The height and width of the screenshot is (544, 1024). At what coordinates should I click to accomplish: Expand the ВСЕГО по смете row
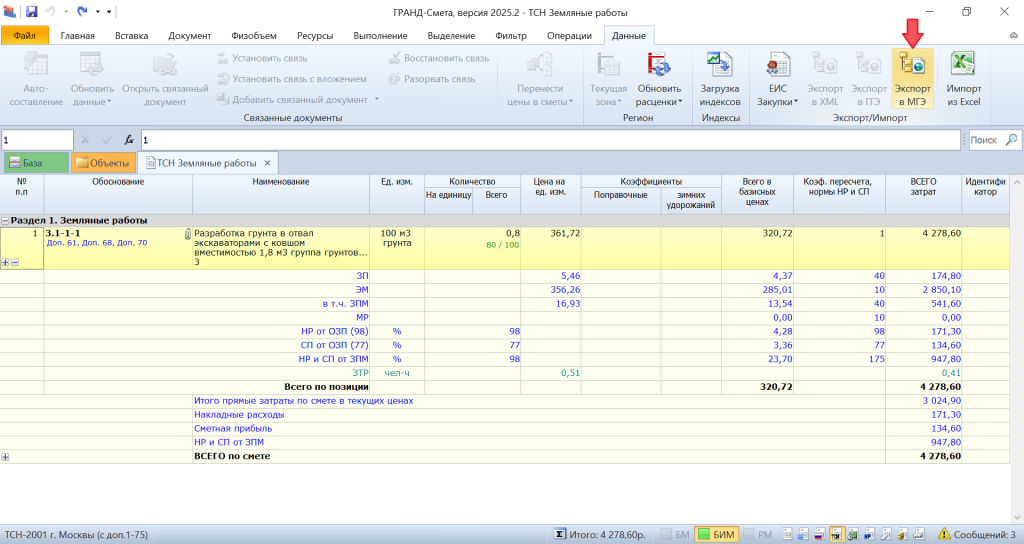tap(5, 456)
